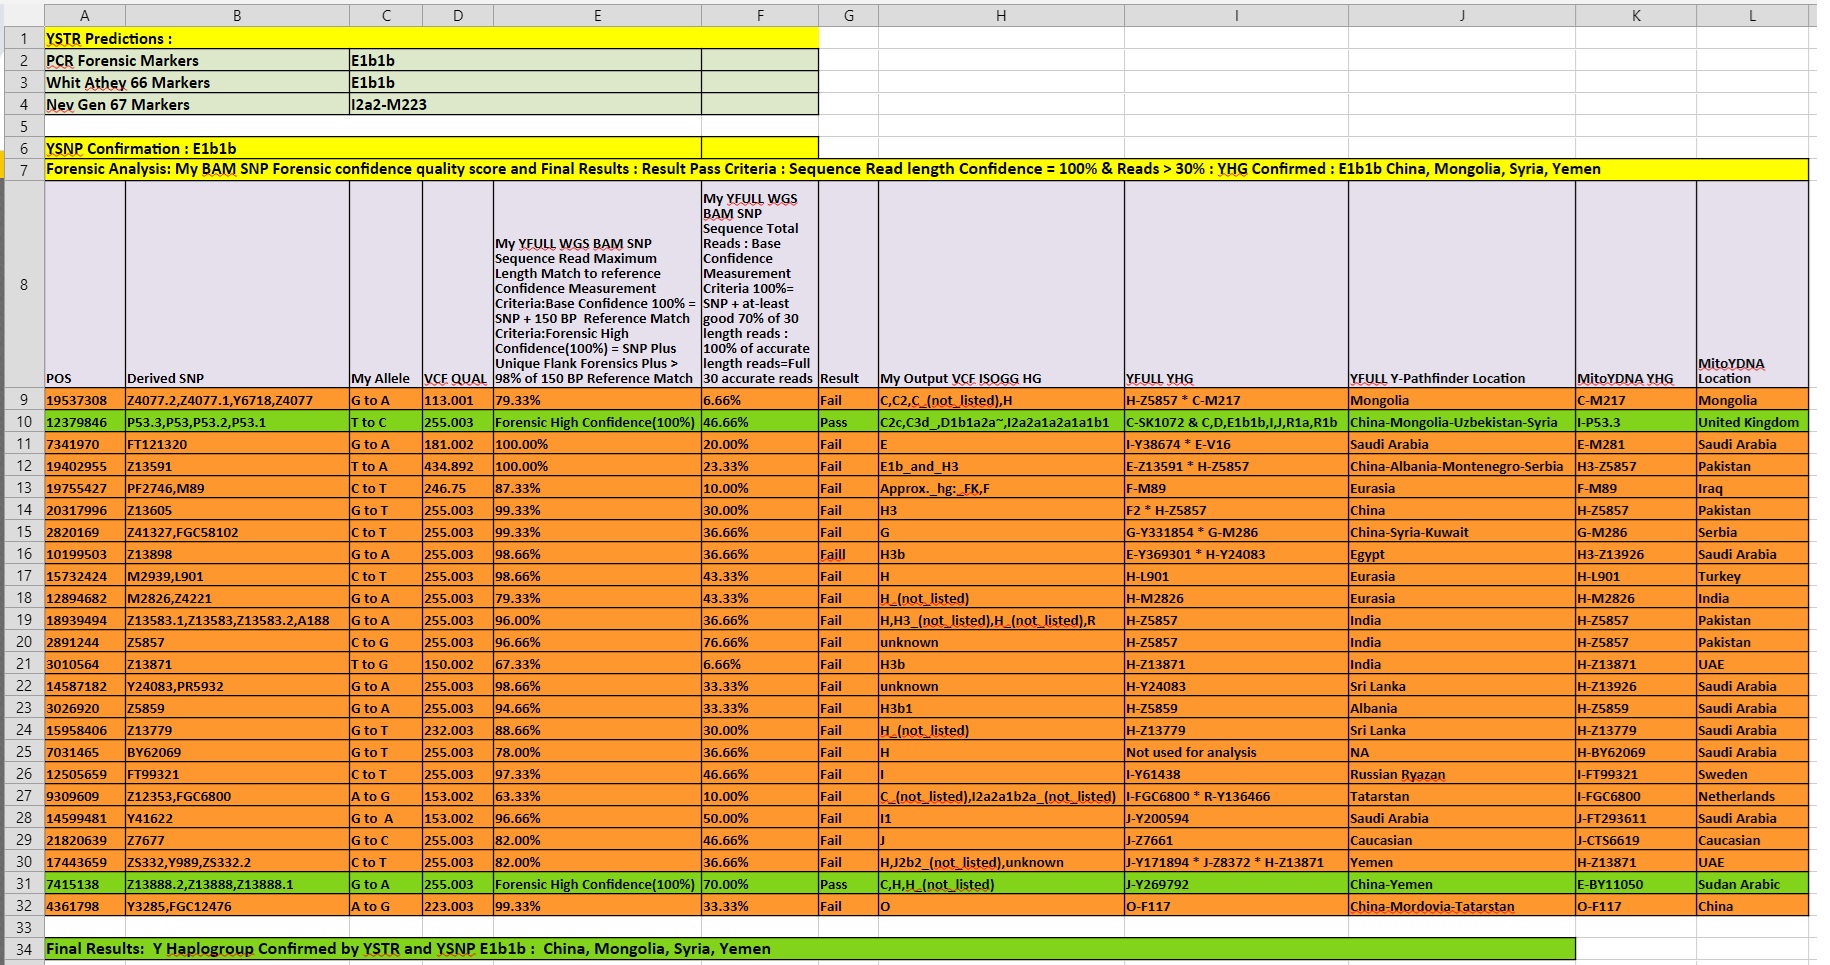1830x965 pixels.
Task: Click the I2a2-M223 prediction cell
Action: point(525,104)
